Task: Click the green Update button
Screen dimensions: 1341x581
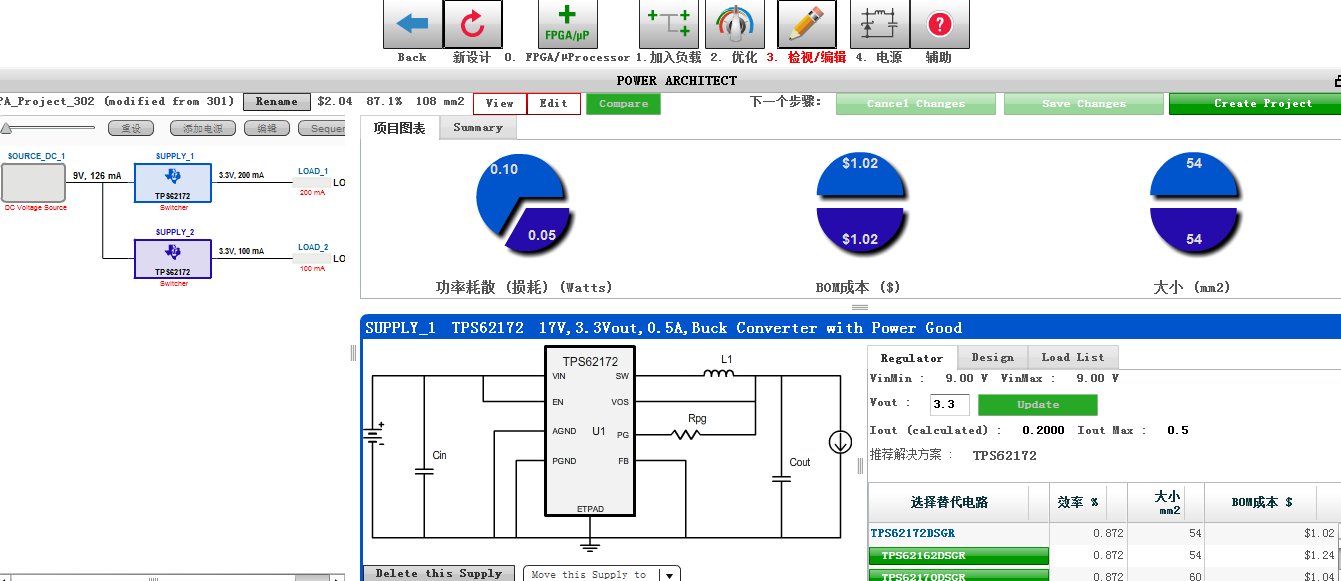Action: (x=1037, y=405)
